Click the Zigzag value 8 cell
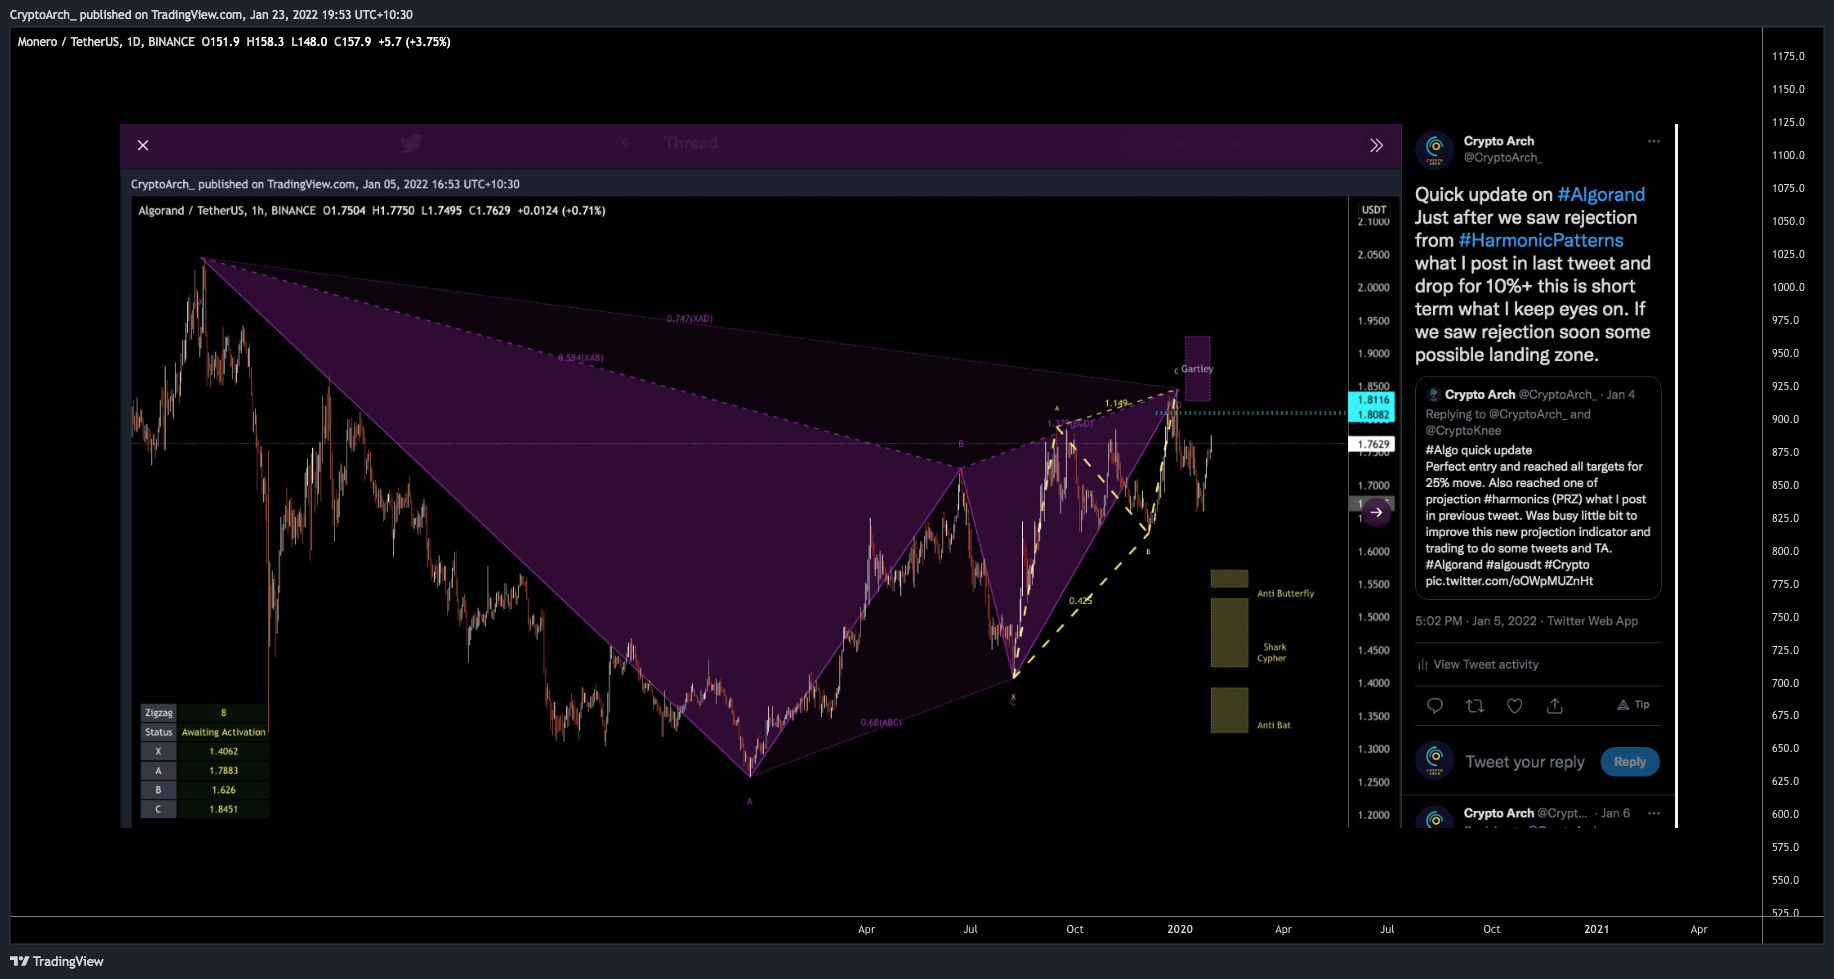This screenshot has height=979, width=1834. [223, 713]
